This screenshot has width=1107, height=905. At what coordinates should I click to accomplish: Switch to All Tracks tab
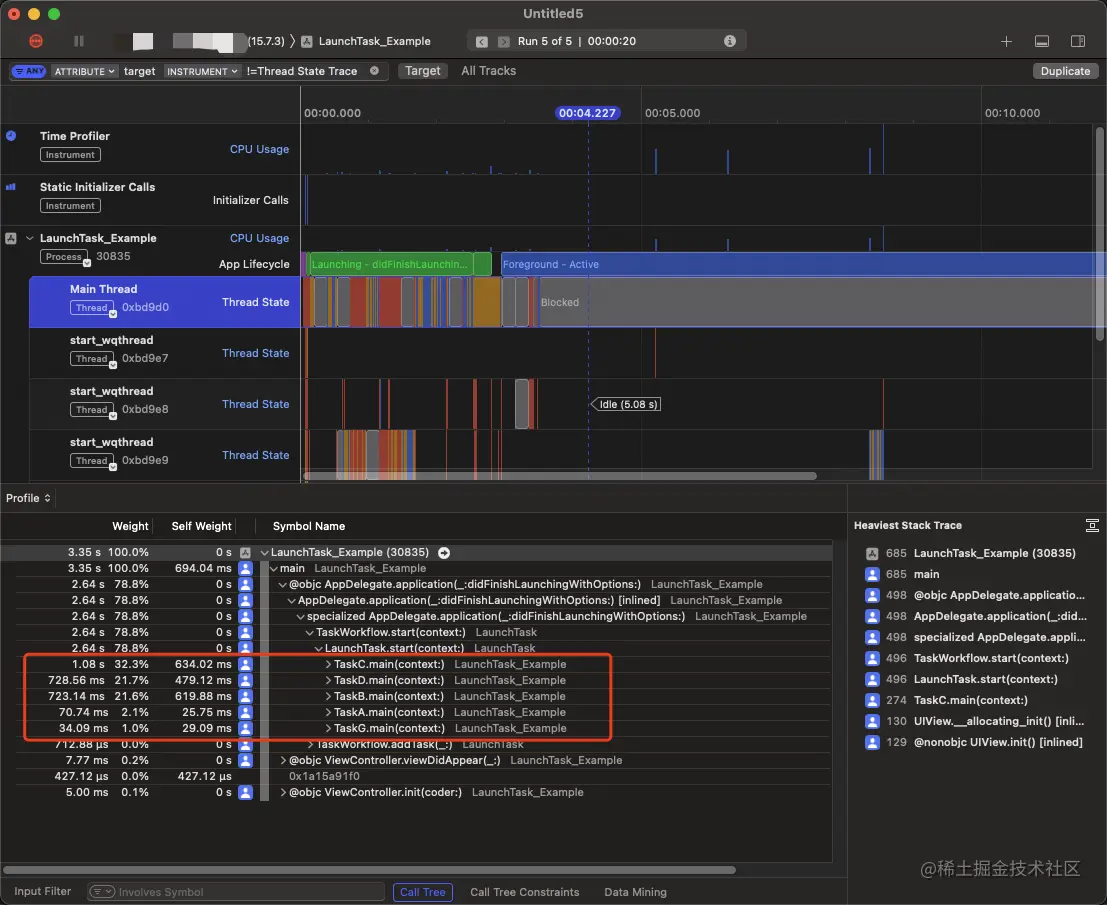coord(489,71)
